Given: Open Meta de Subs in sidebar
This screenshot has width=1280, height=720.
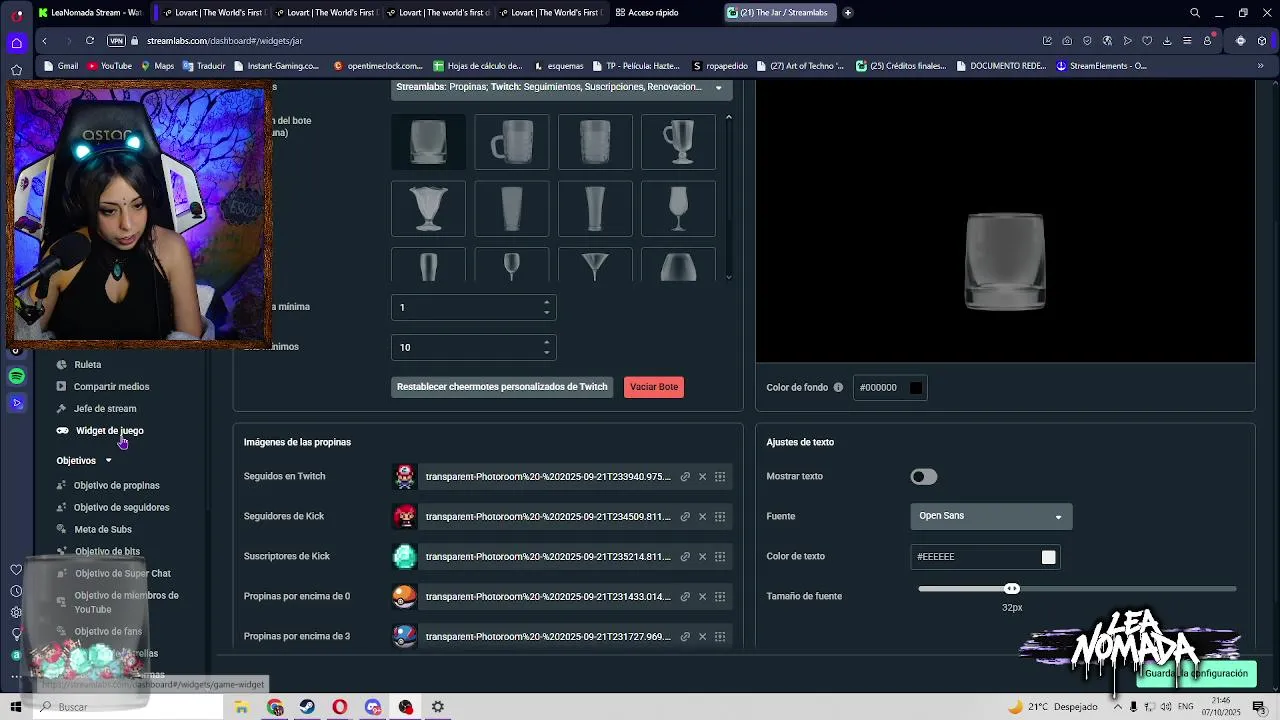Looking at the screenshot, I should [103, 530].
